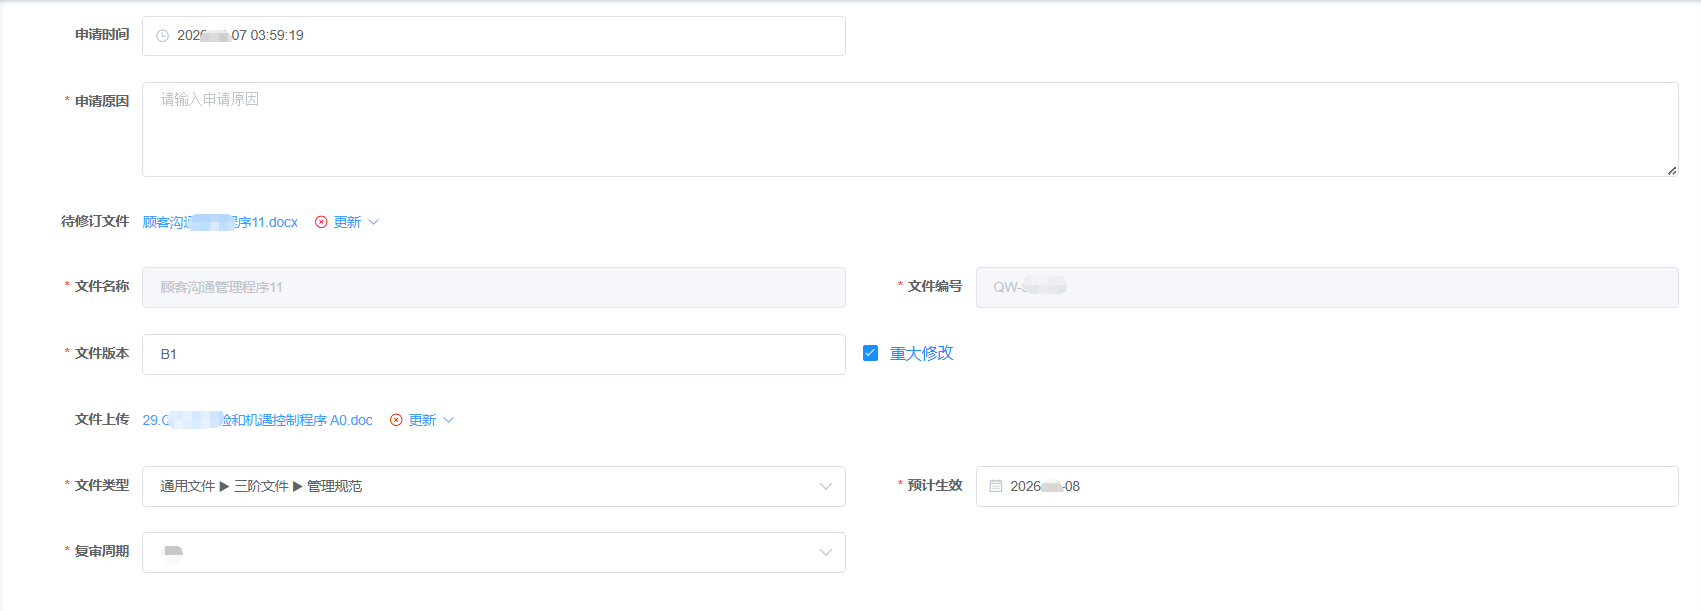Viewport: 1701px width, 611px height.
Task: Open the 申请时间 datetime field
Action: point(494,36)
